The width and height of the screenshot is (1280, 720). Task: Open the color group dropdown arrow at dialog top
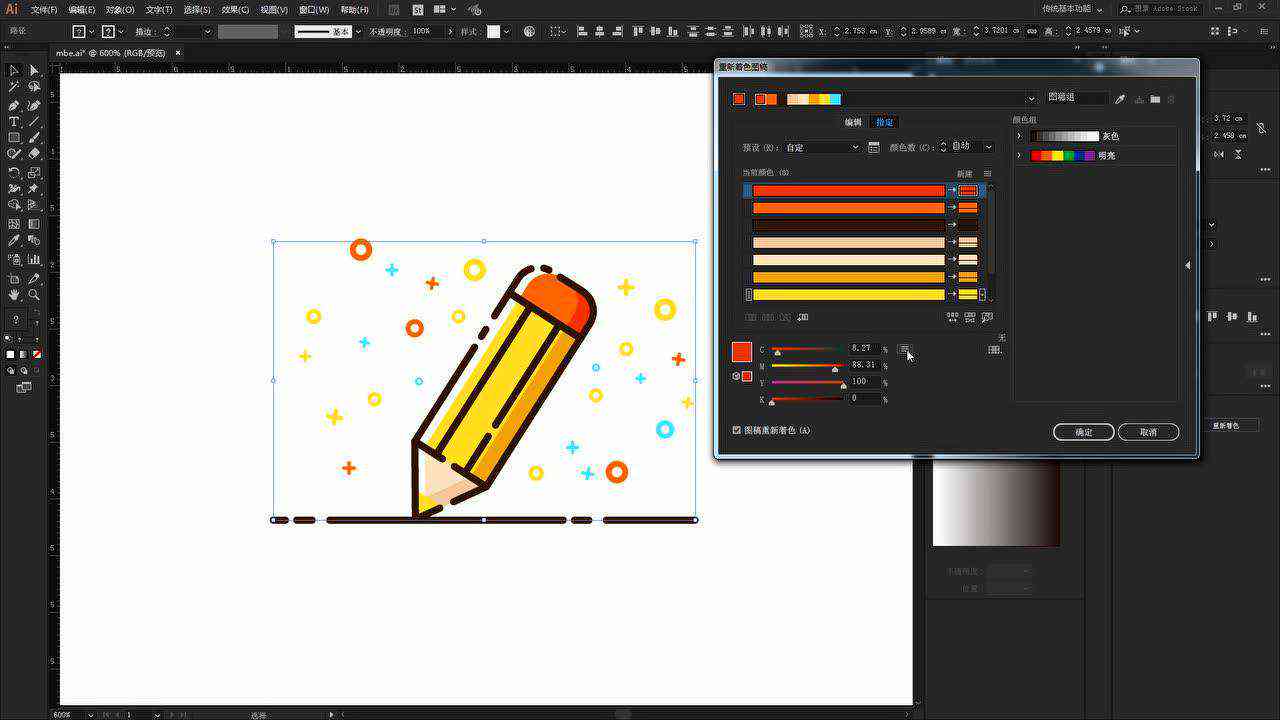pyautogui.click(x=1031, y=99)
